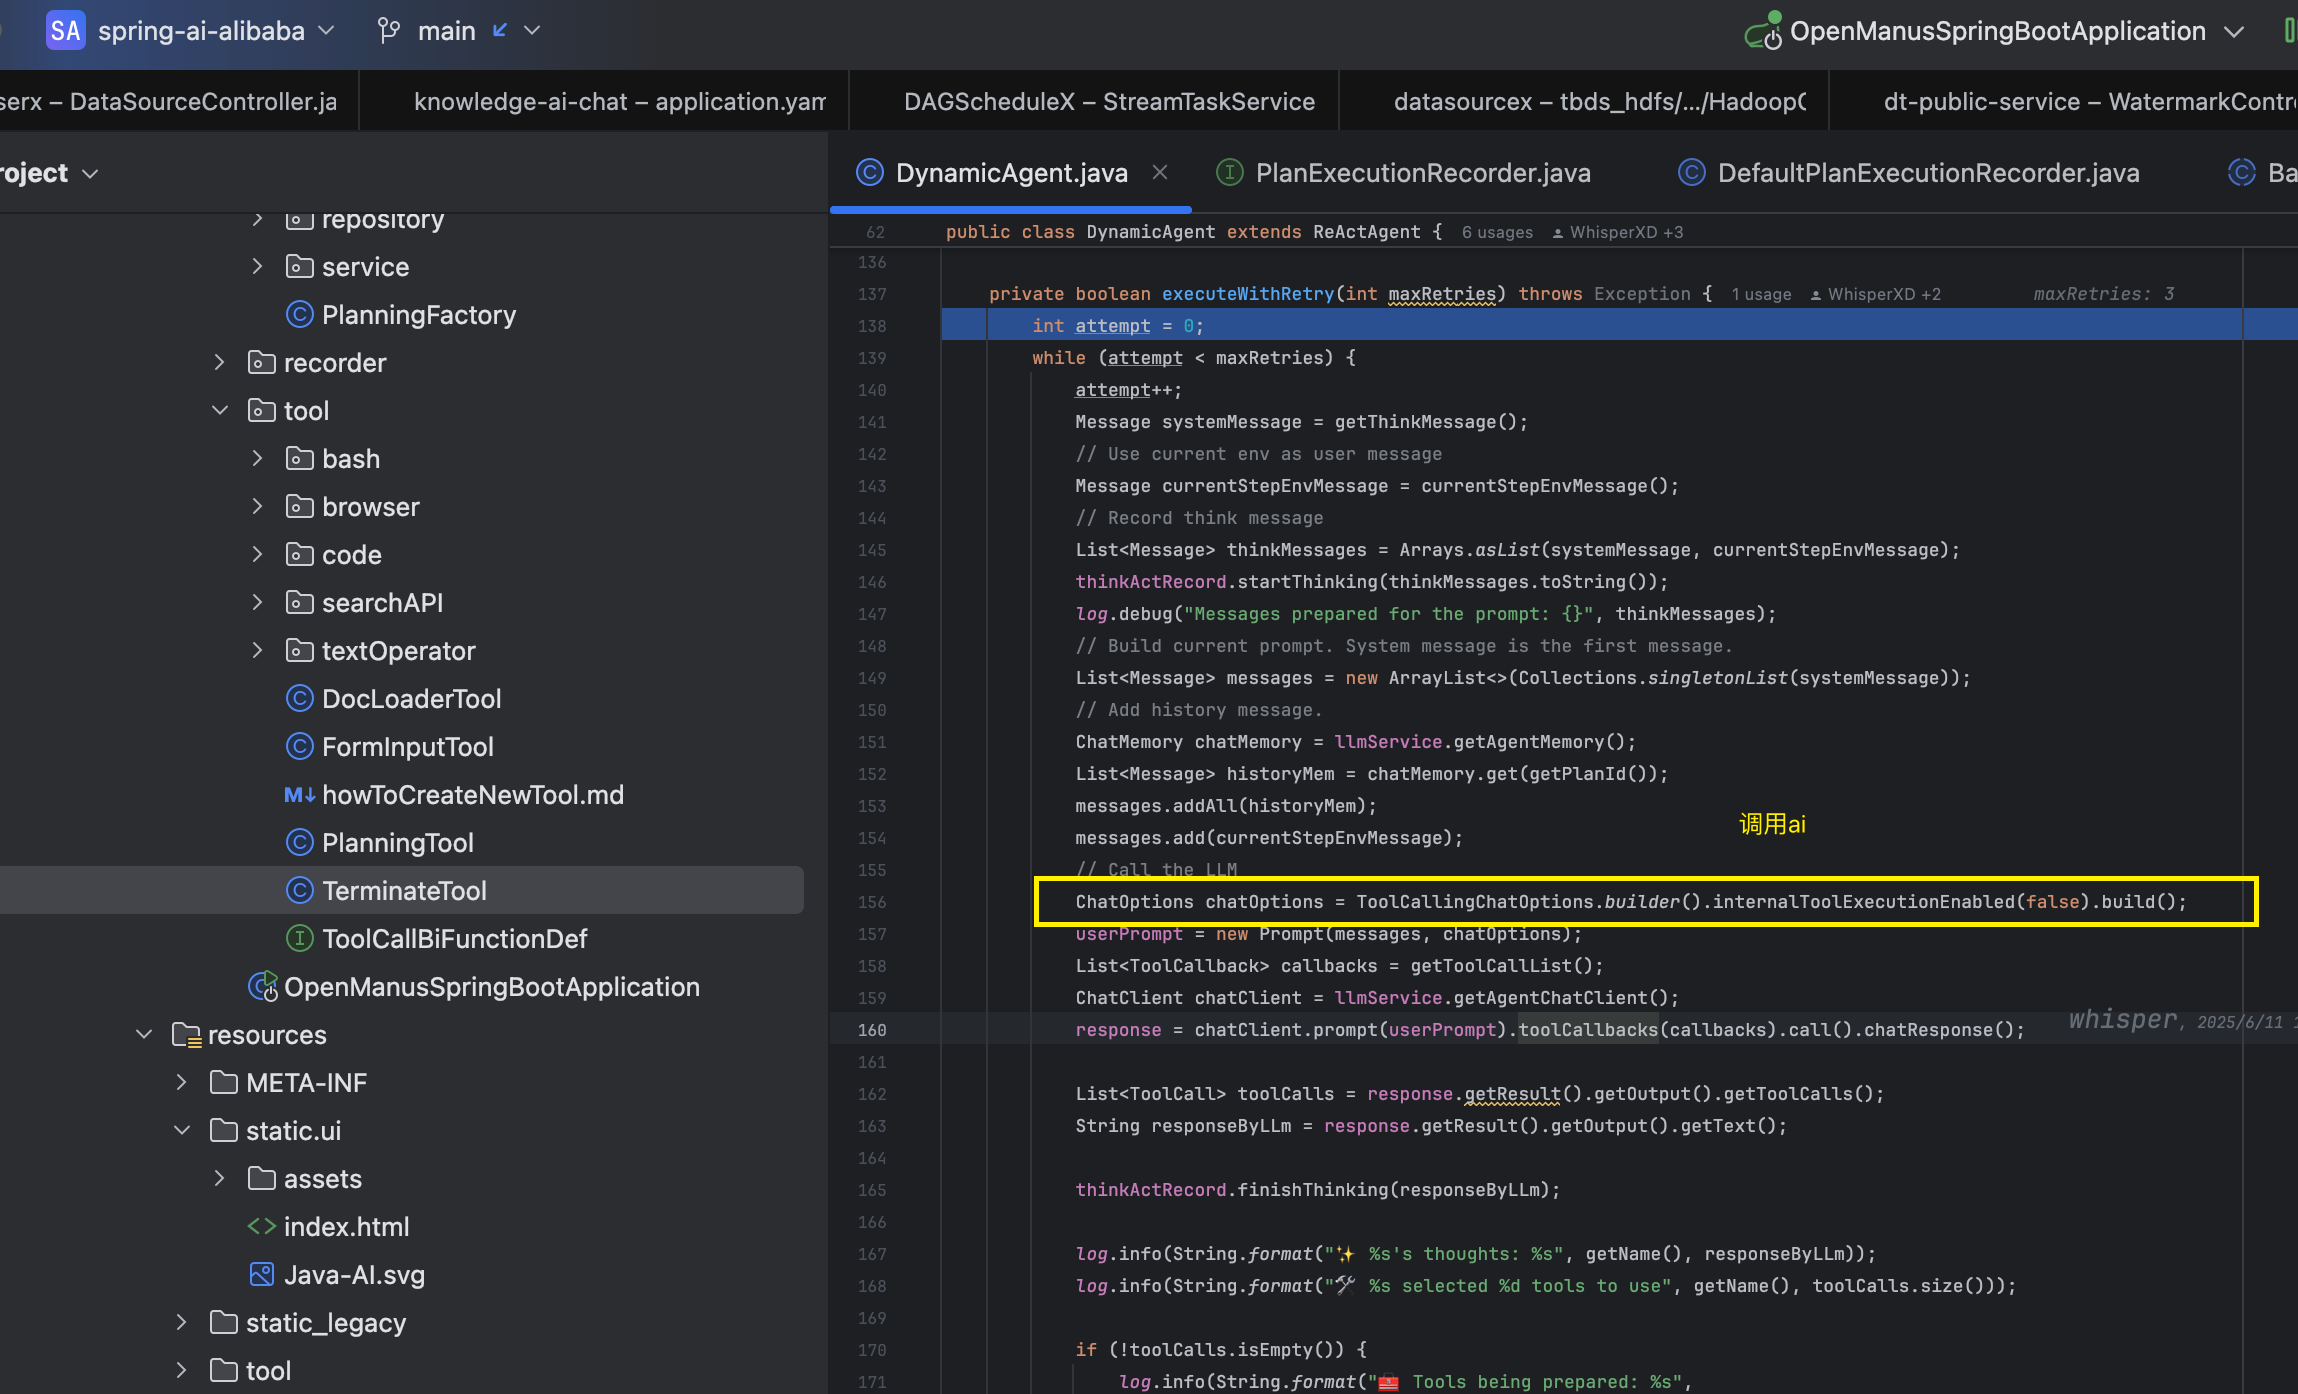
Task: Open the main branch dropdown
Action: click(x=532, y=31)
